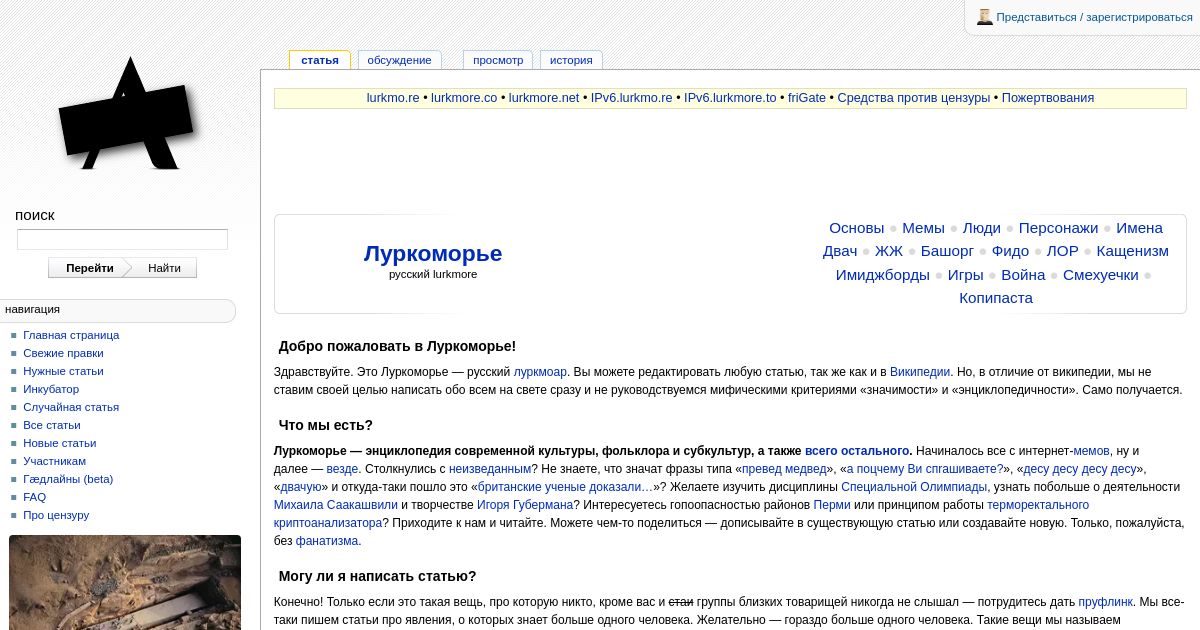Follow the превед медвед link

coord(784,469)
